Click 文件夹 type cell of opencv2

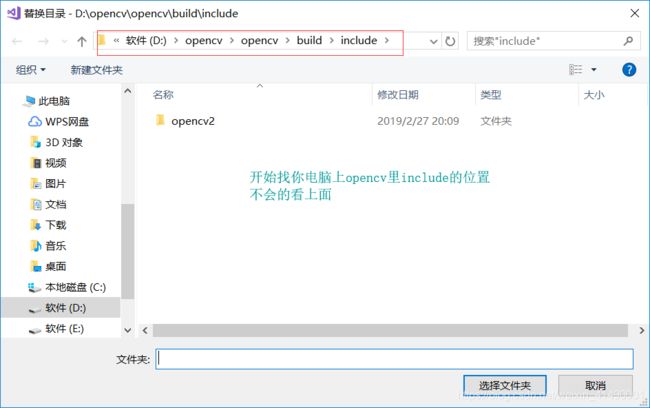[x=496, y=121]
